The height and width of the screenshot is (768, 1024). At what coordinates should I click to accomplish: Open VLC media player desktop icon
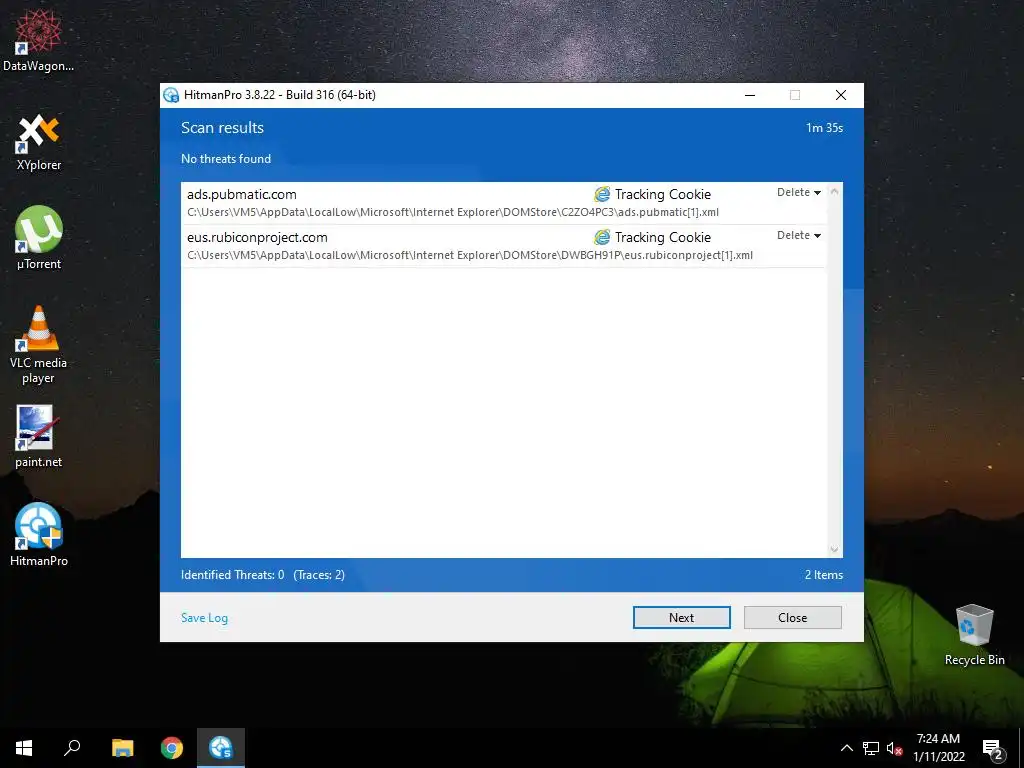(38, 345)
